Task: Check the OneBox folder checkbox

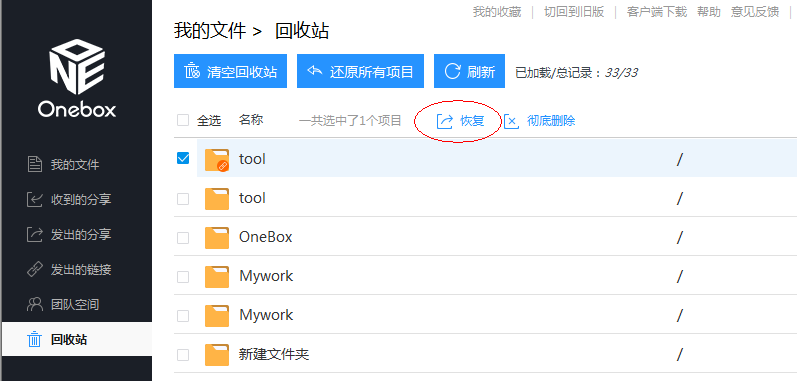Action: click(183, 238)
